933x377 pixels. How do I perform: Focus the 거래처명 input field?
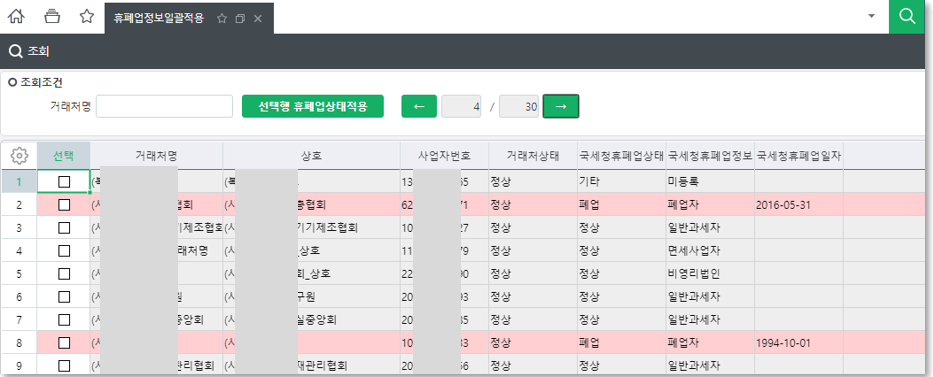point(164,106)
